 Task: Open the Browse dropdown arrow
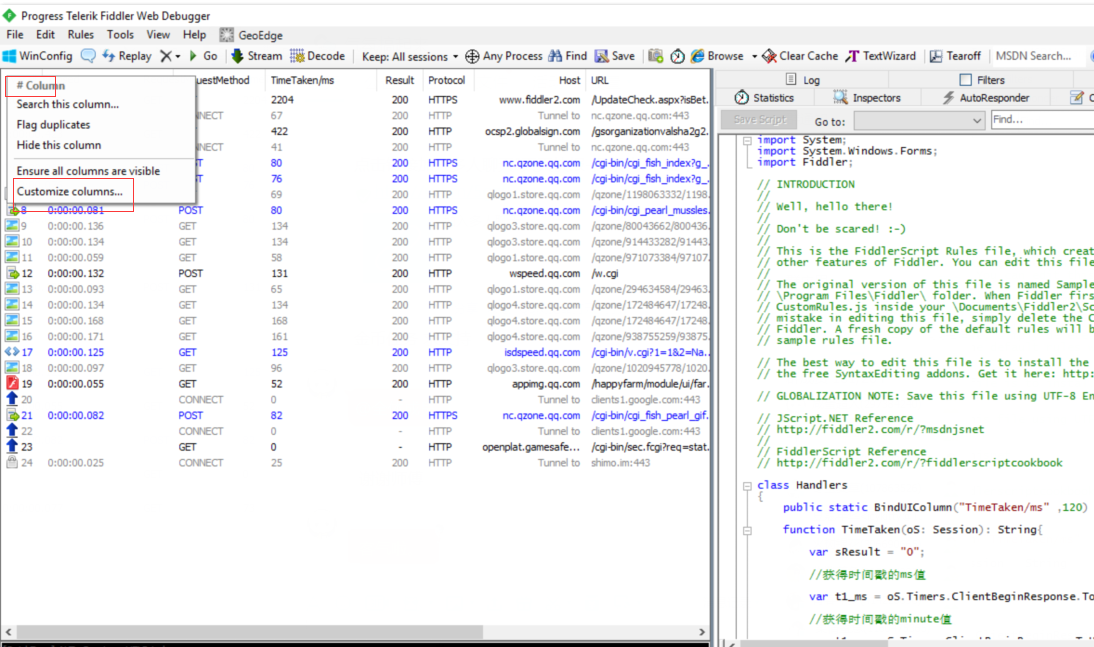point(754,57)
